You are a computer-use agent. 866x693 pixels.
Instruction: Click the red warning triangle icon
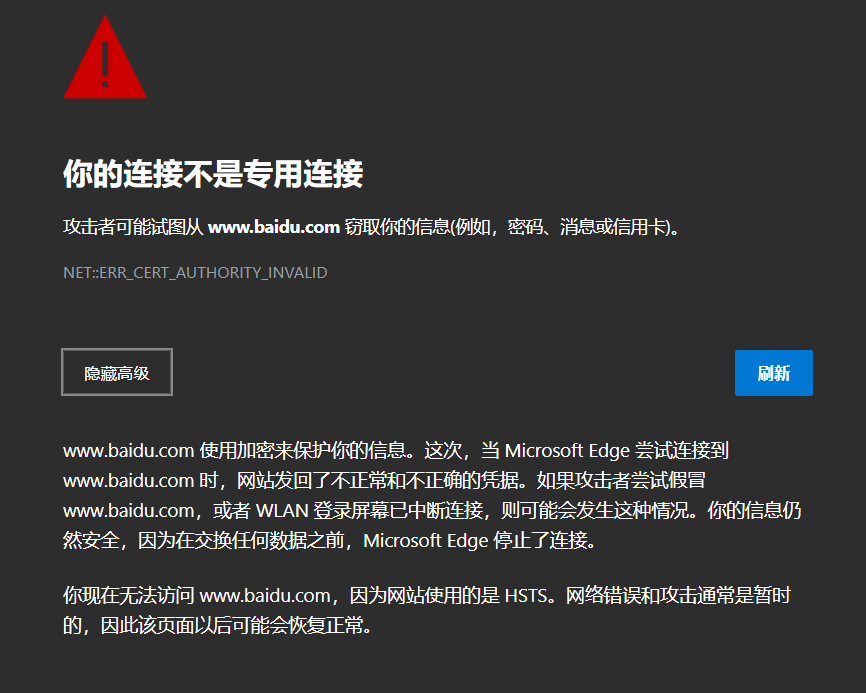[105, 57]
